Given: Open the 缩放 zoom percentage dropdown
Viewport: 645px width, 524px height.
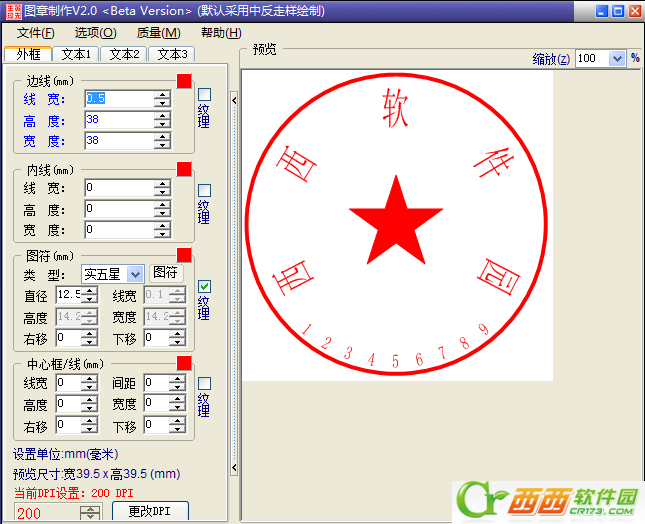Looking at the screenshot, I should click(617, 58).
